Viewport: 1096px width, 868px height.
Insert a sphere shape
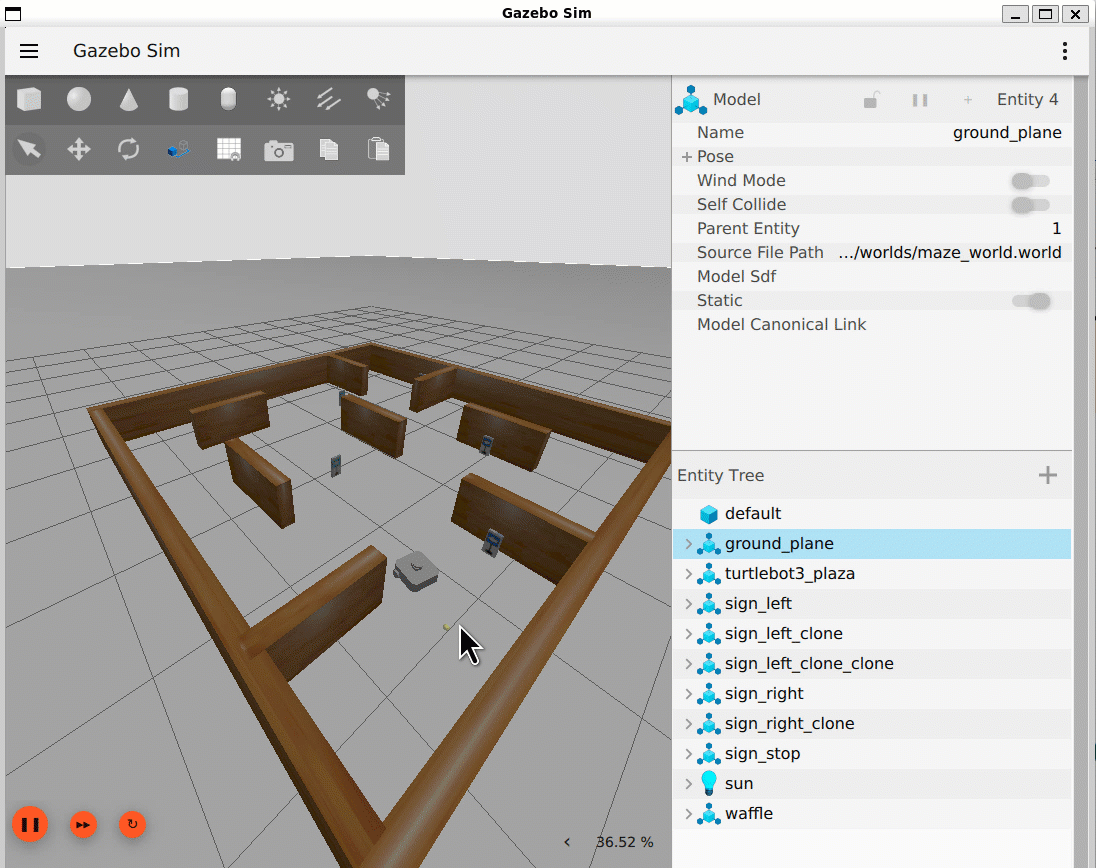click(79, 99)
